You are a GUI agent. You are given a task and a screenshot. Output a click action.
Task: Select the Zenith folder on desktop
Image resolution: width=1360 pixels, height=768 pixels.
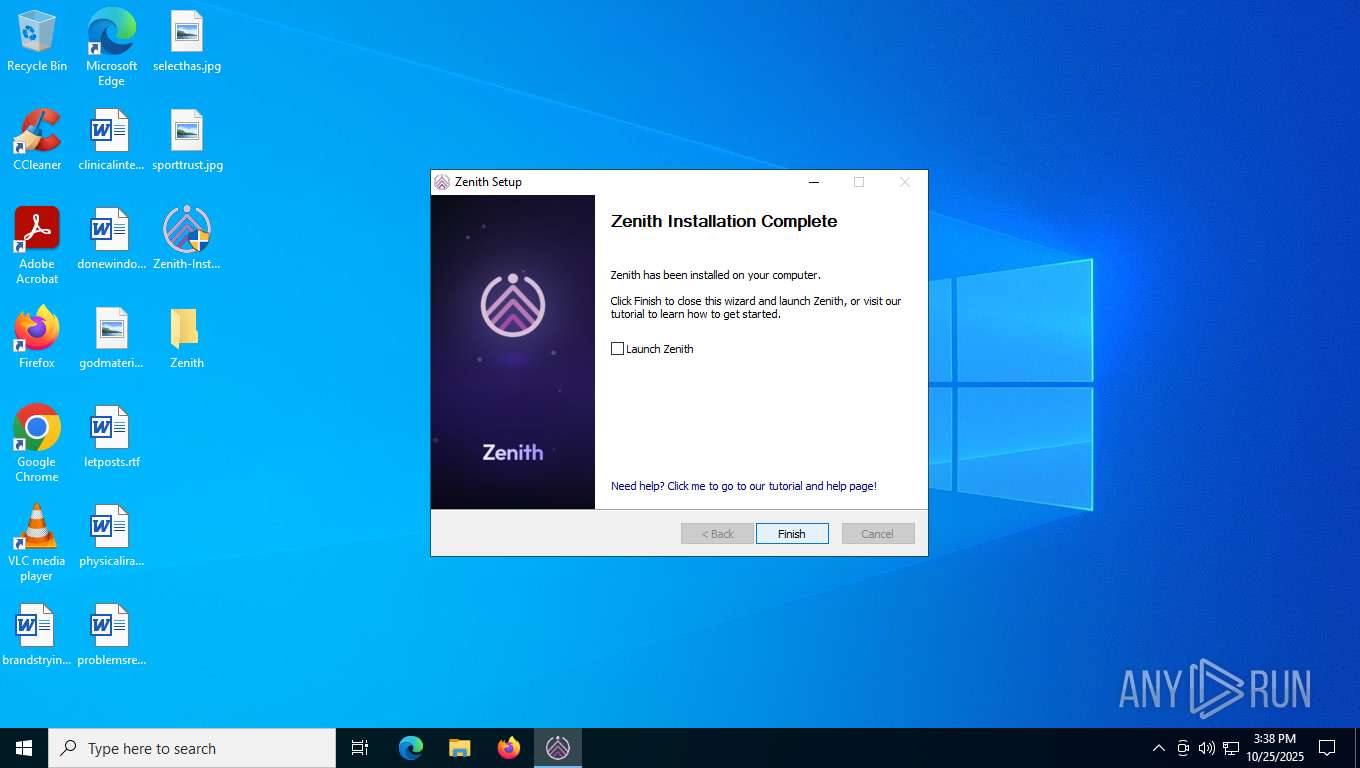(187, 338)
